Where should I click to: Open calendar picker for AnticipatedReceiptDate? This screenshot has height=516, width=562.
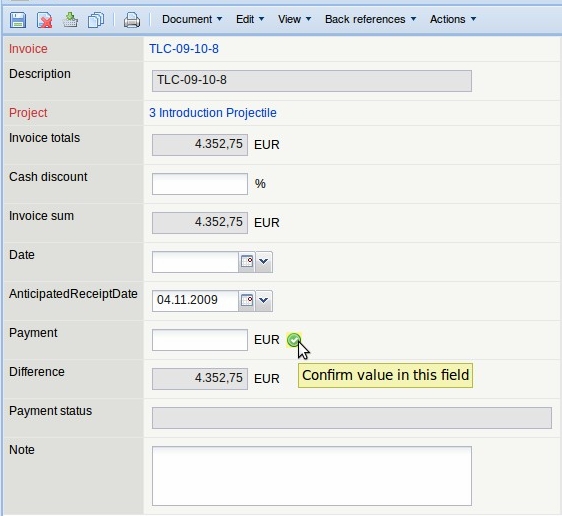(x=247, y=301)
